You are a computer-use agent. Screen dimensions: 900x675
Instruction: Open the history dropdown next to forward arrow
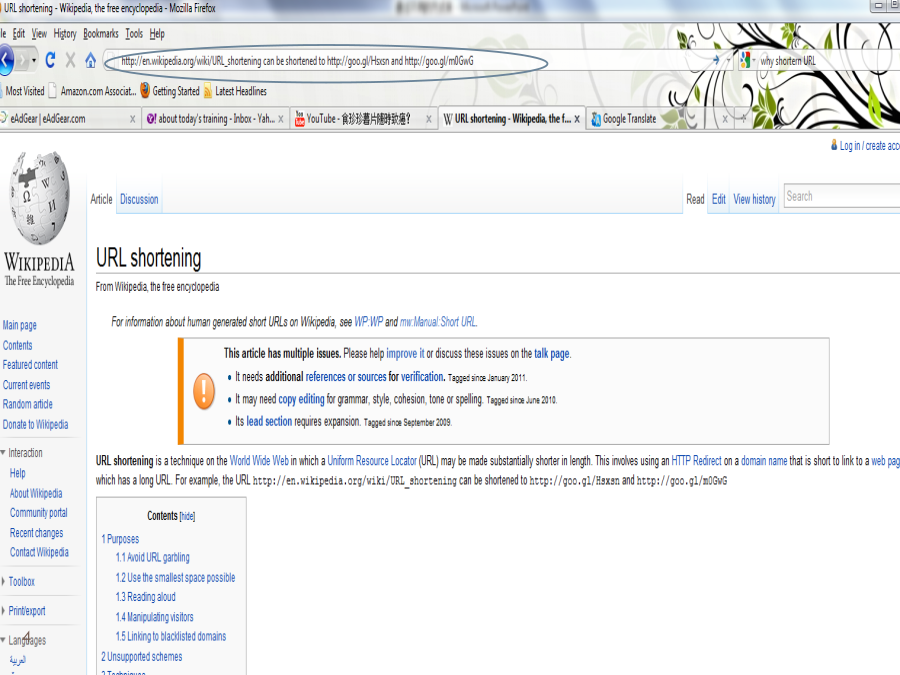pyautogui.click(x=34, y=60)
